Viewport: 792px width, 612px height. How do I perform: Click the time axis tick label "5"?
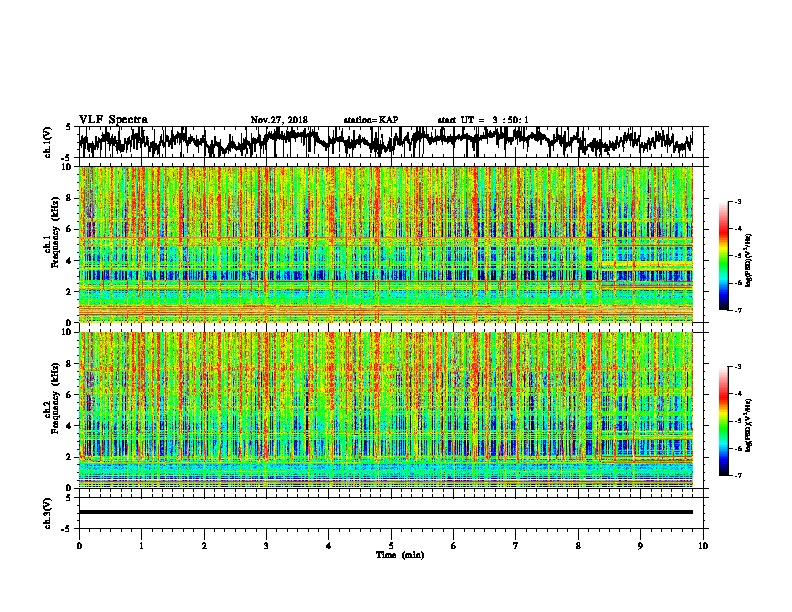click(391, 546)
